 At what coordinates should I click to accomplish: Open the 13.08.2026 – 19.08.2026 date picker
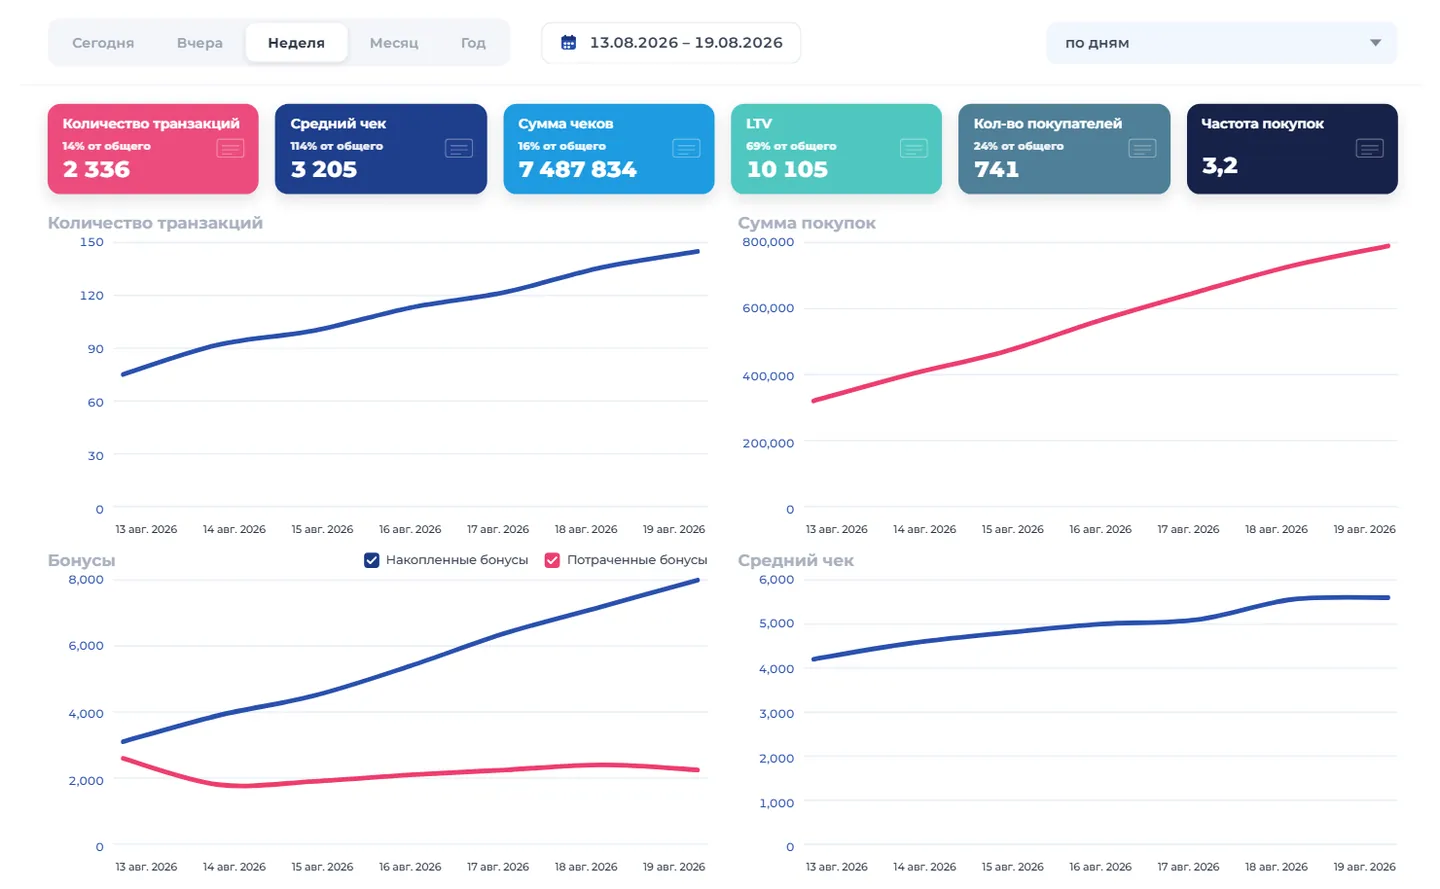pos(671,43)
